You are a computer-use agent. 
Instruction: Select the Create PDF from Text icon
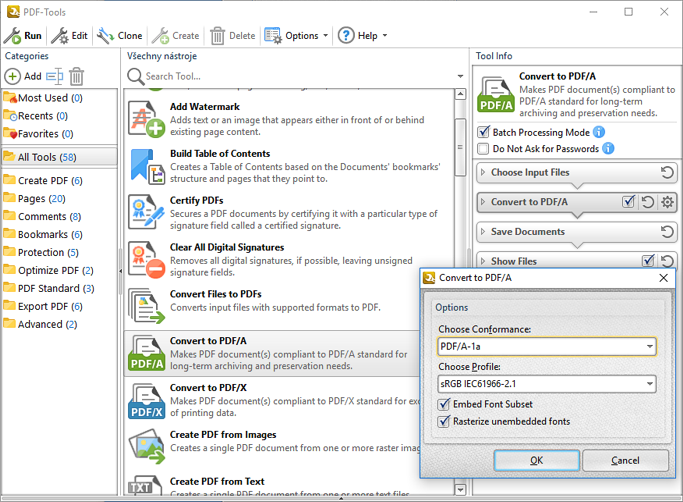pyautogui.click(x=145, y=486)
